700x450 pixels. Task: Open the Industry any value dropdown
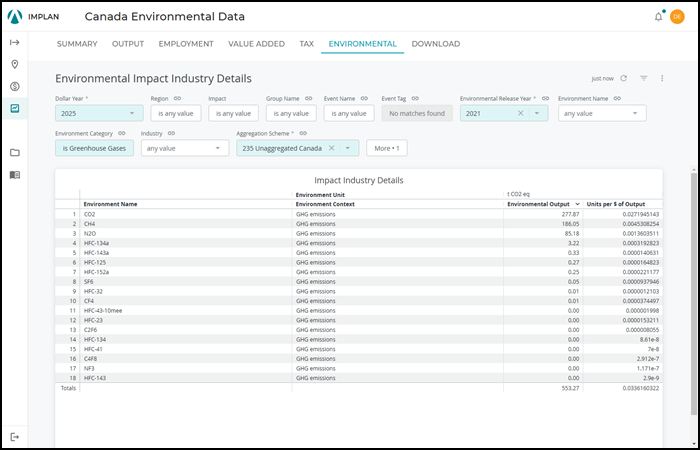click(x=185, y=148)
